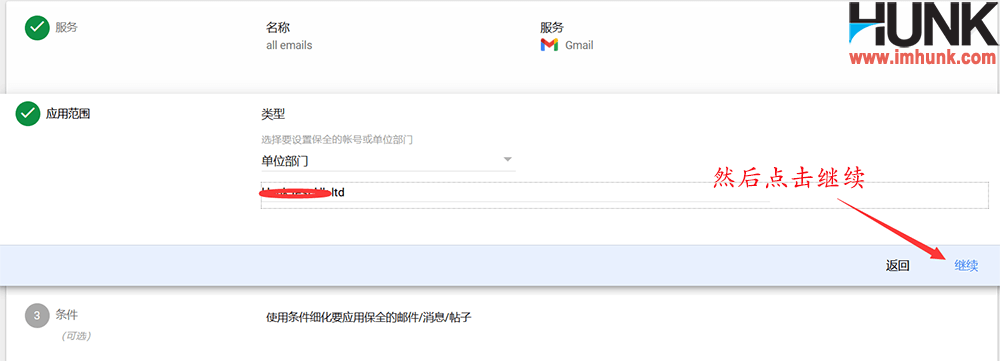Click the organizational unit input field ending in ltd
This screenshot has height=361, width=1000.
[515, 192]
